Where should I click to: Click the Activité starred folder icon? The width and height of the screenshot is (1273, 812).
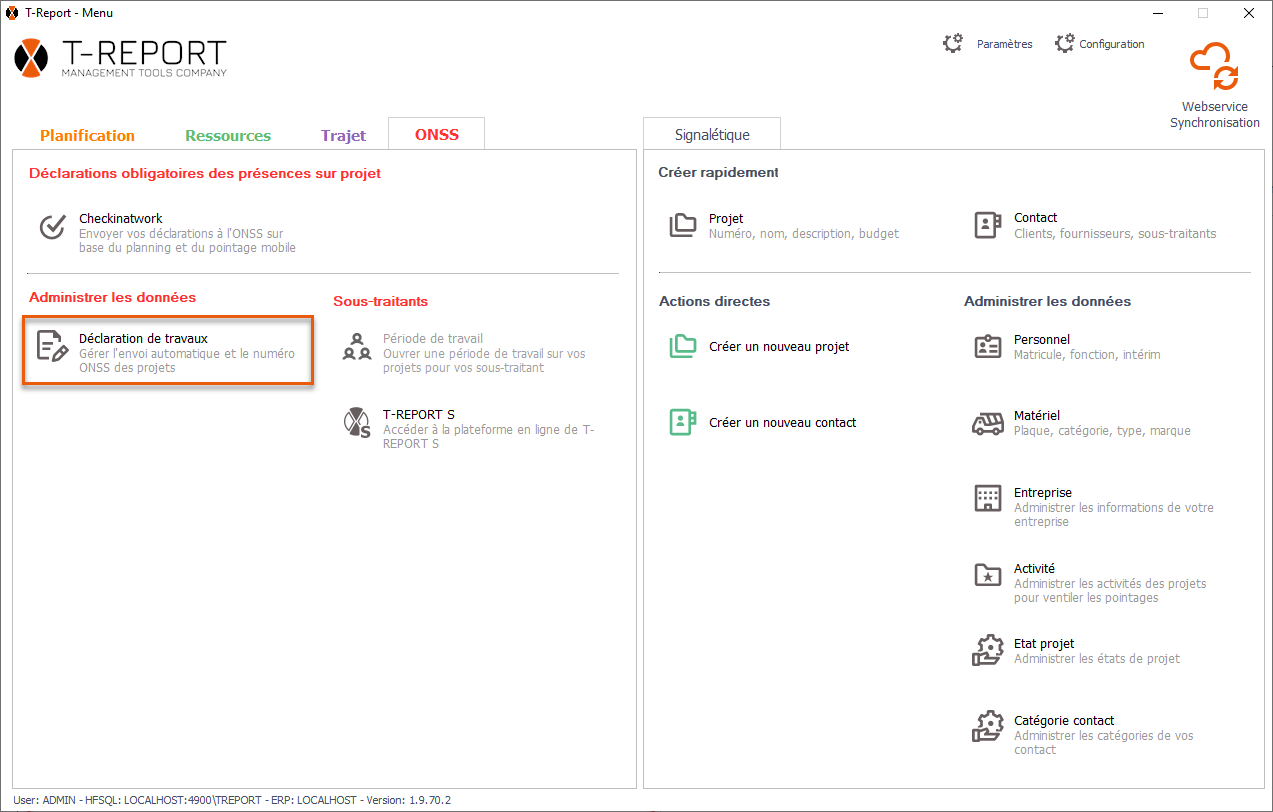pos(988,575)
